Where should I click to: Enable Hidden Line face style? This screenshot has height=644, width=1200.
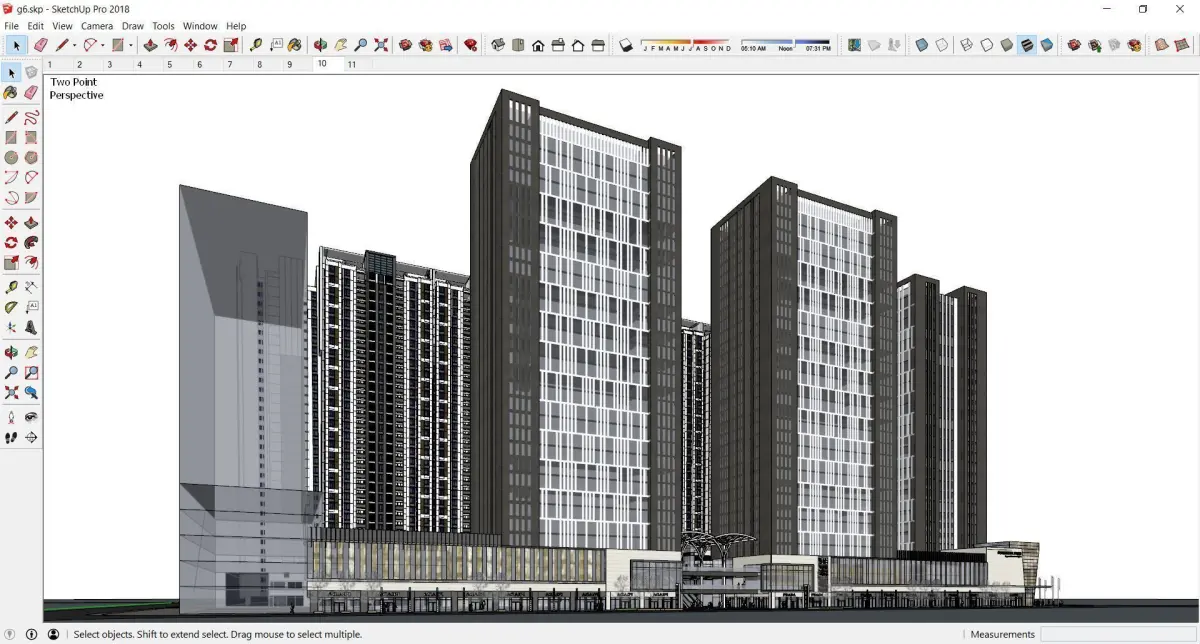pyautogui.click(x=986, y=45)
